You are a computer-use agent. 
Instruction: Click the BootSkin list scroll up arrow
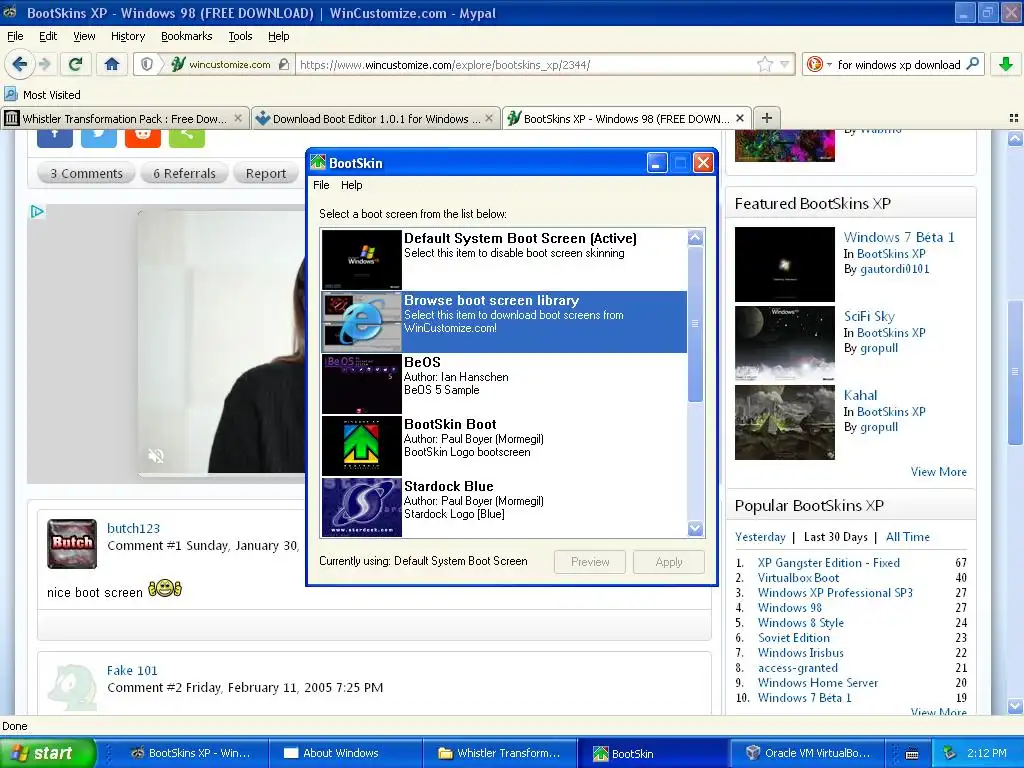695,238
